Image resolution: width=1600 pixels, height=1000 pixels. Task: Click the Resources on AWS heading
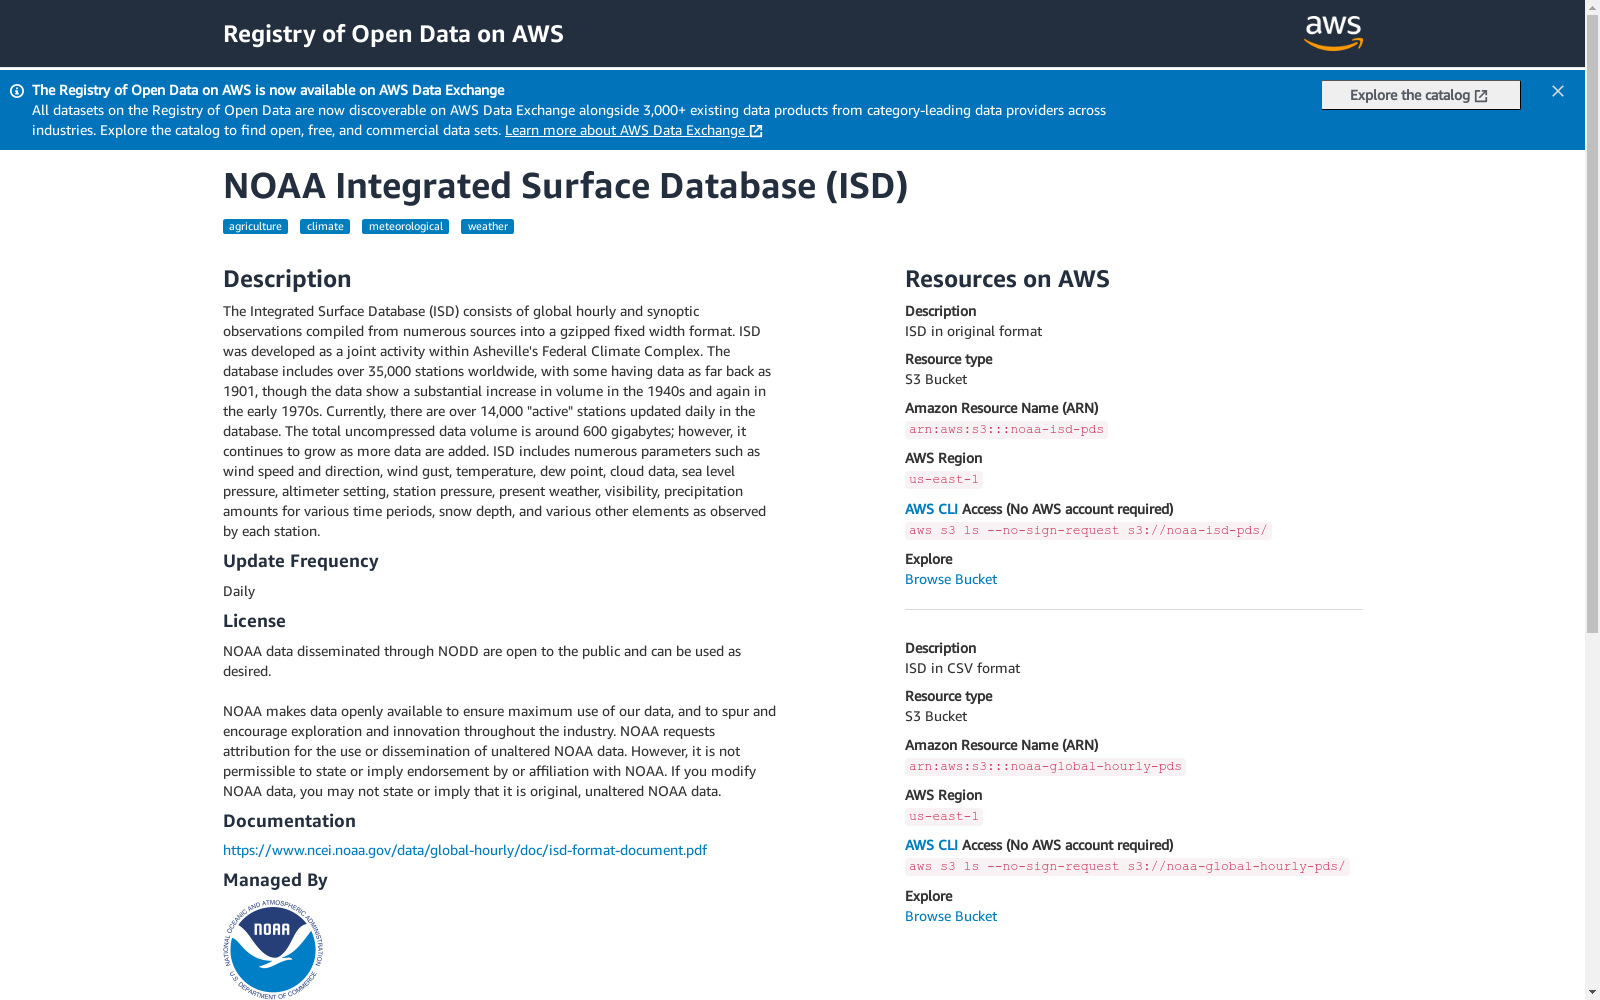(1007, 279)
